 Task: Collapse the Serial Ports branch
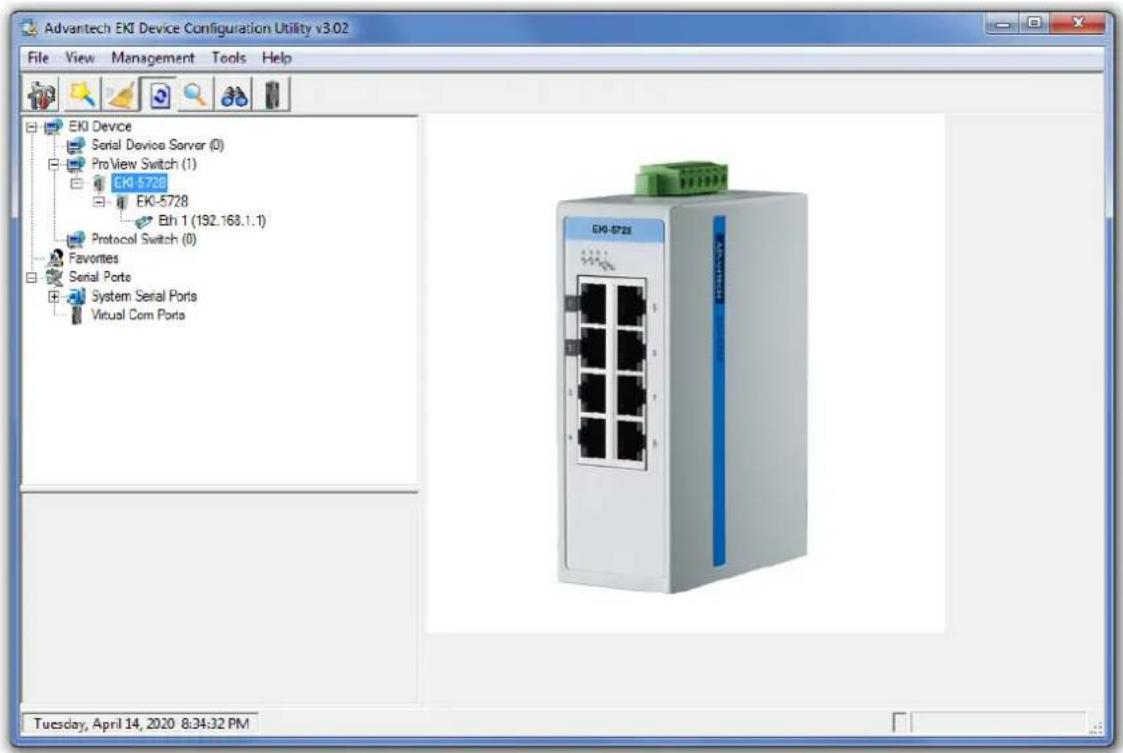tap(32, 277)
